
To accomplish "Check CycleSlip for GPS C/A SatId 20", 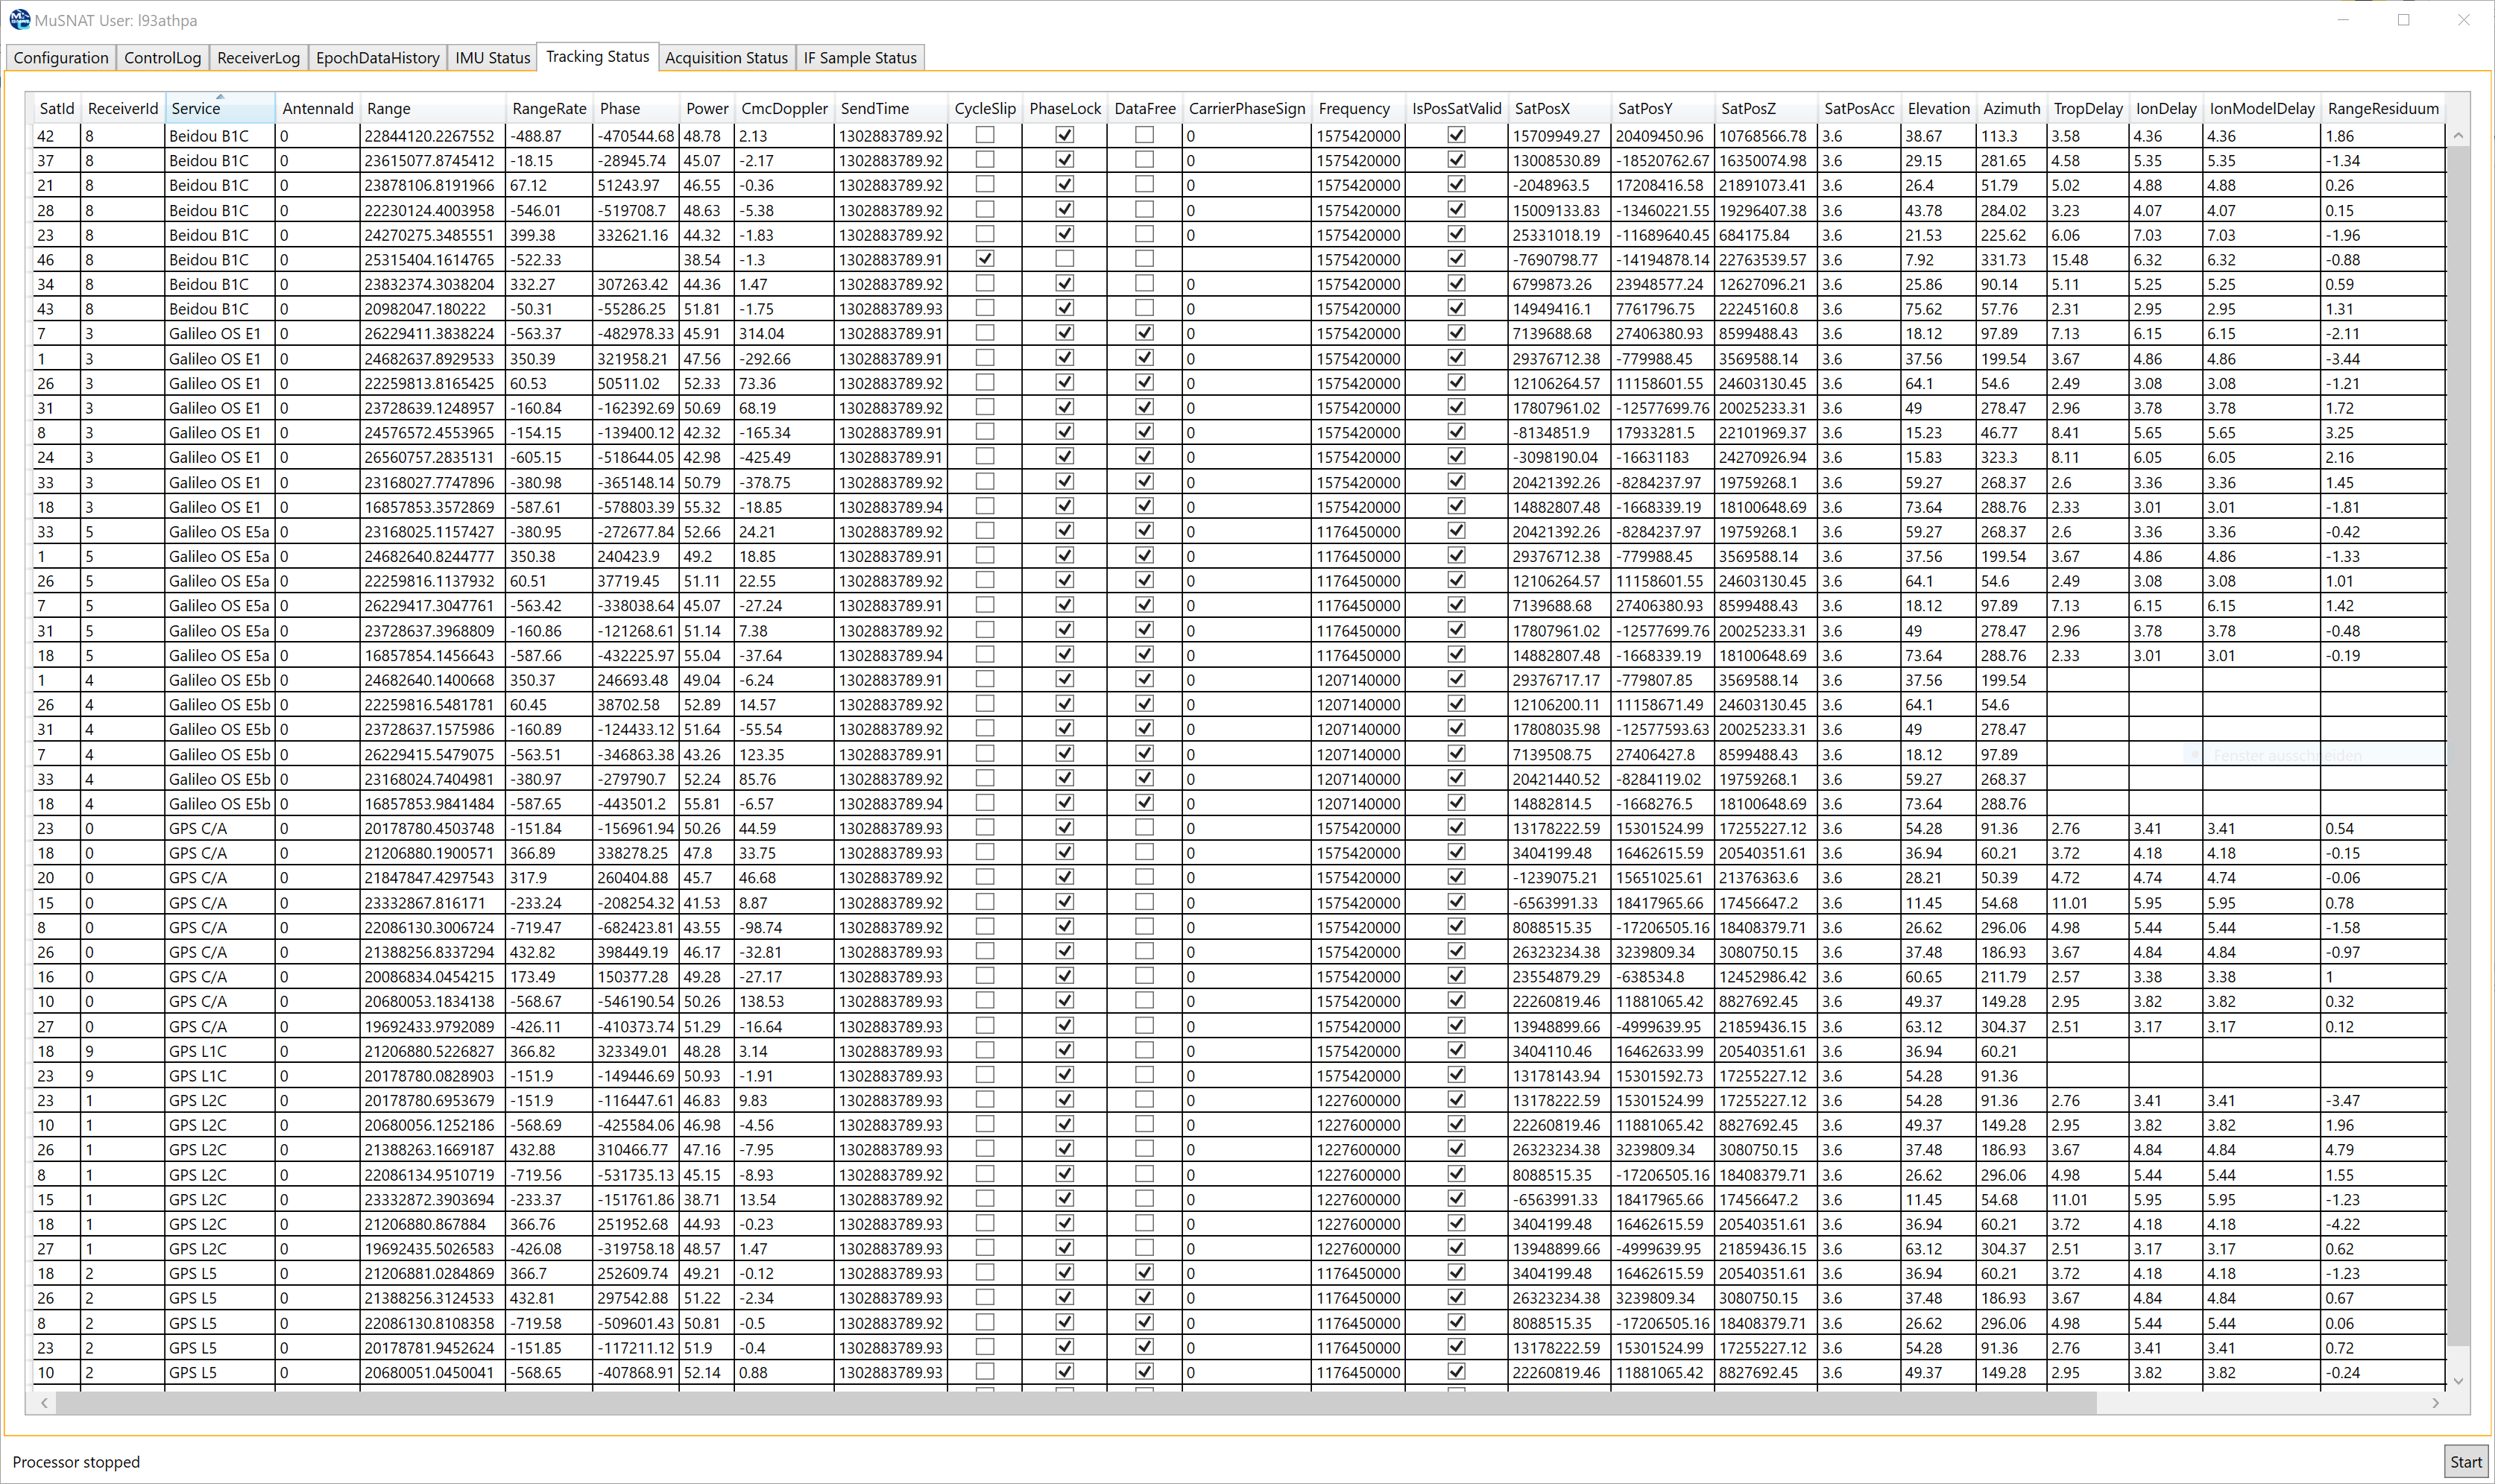I will pos(985,876).
